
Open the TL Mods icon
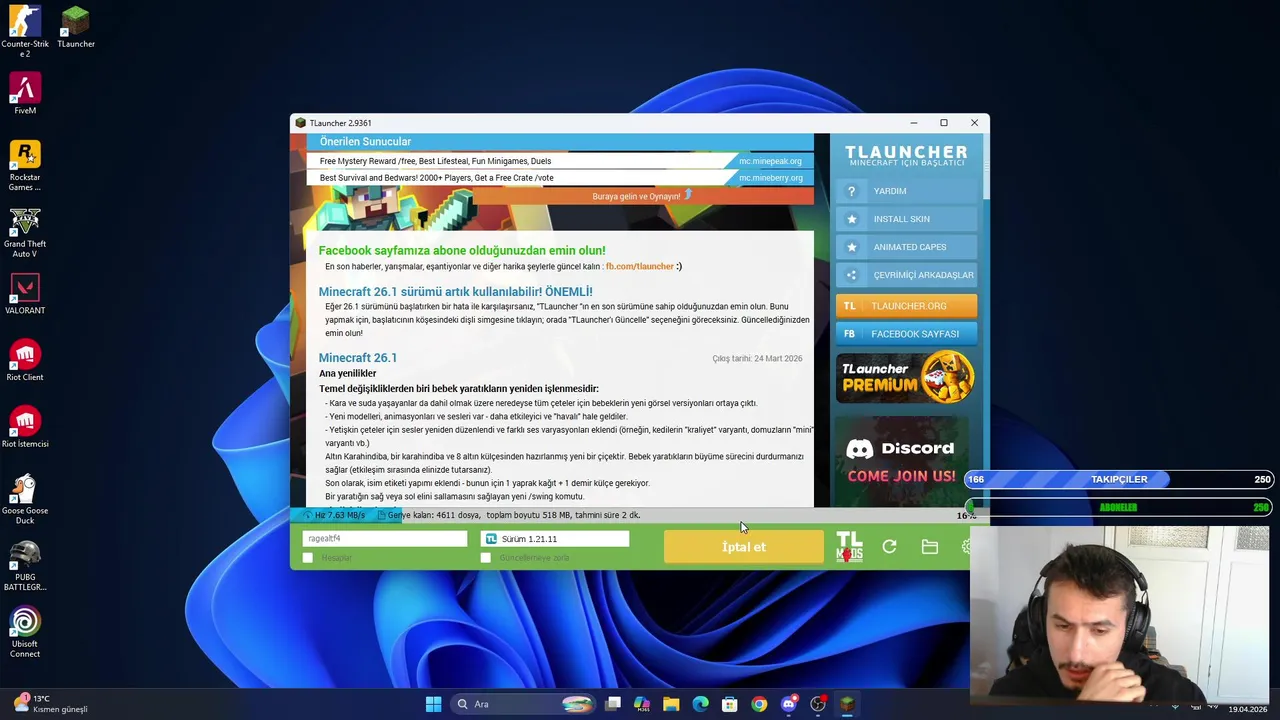849,547
